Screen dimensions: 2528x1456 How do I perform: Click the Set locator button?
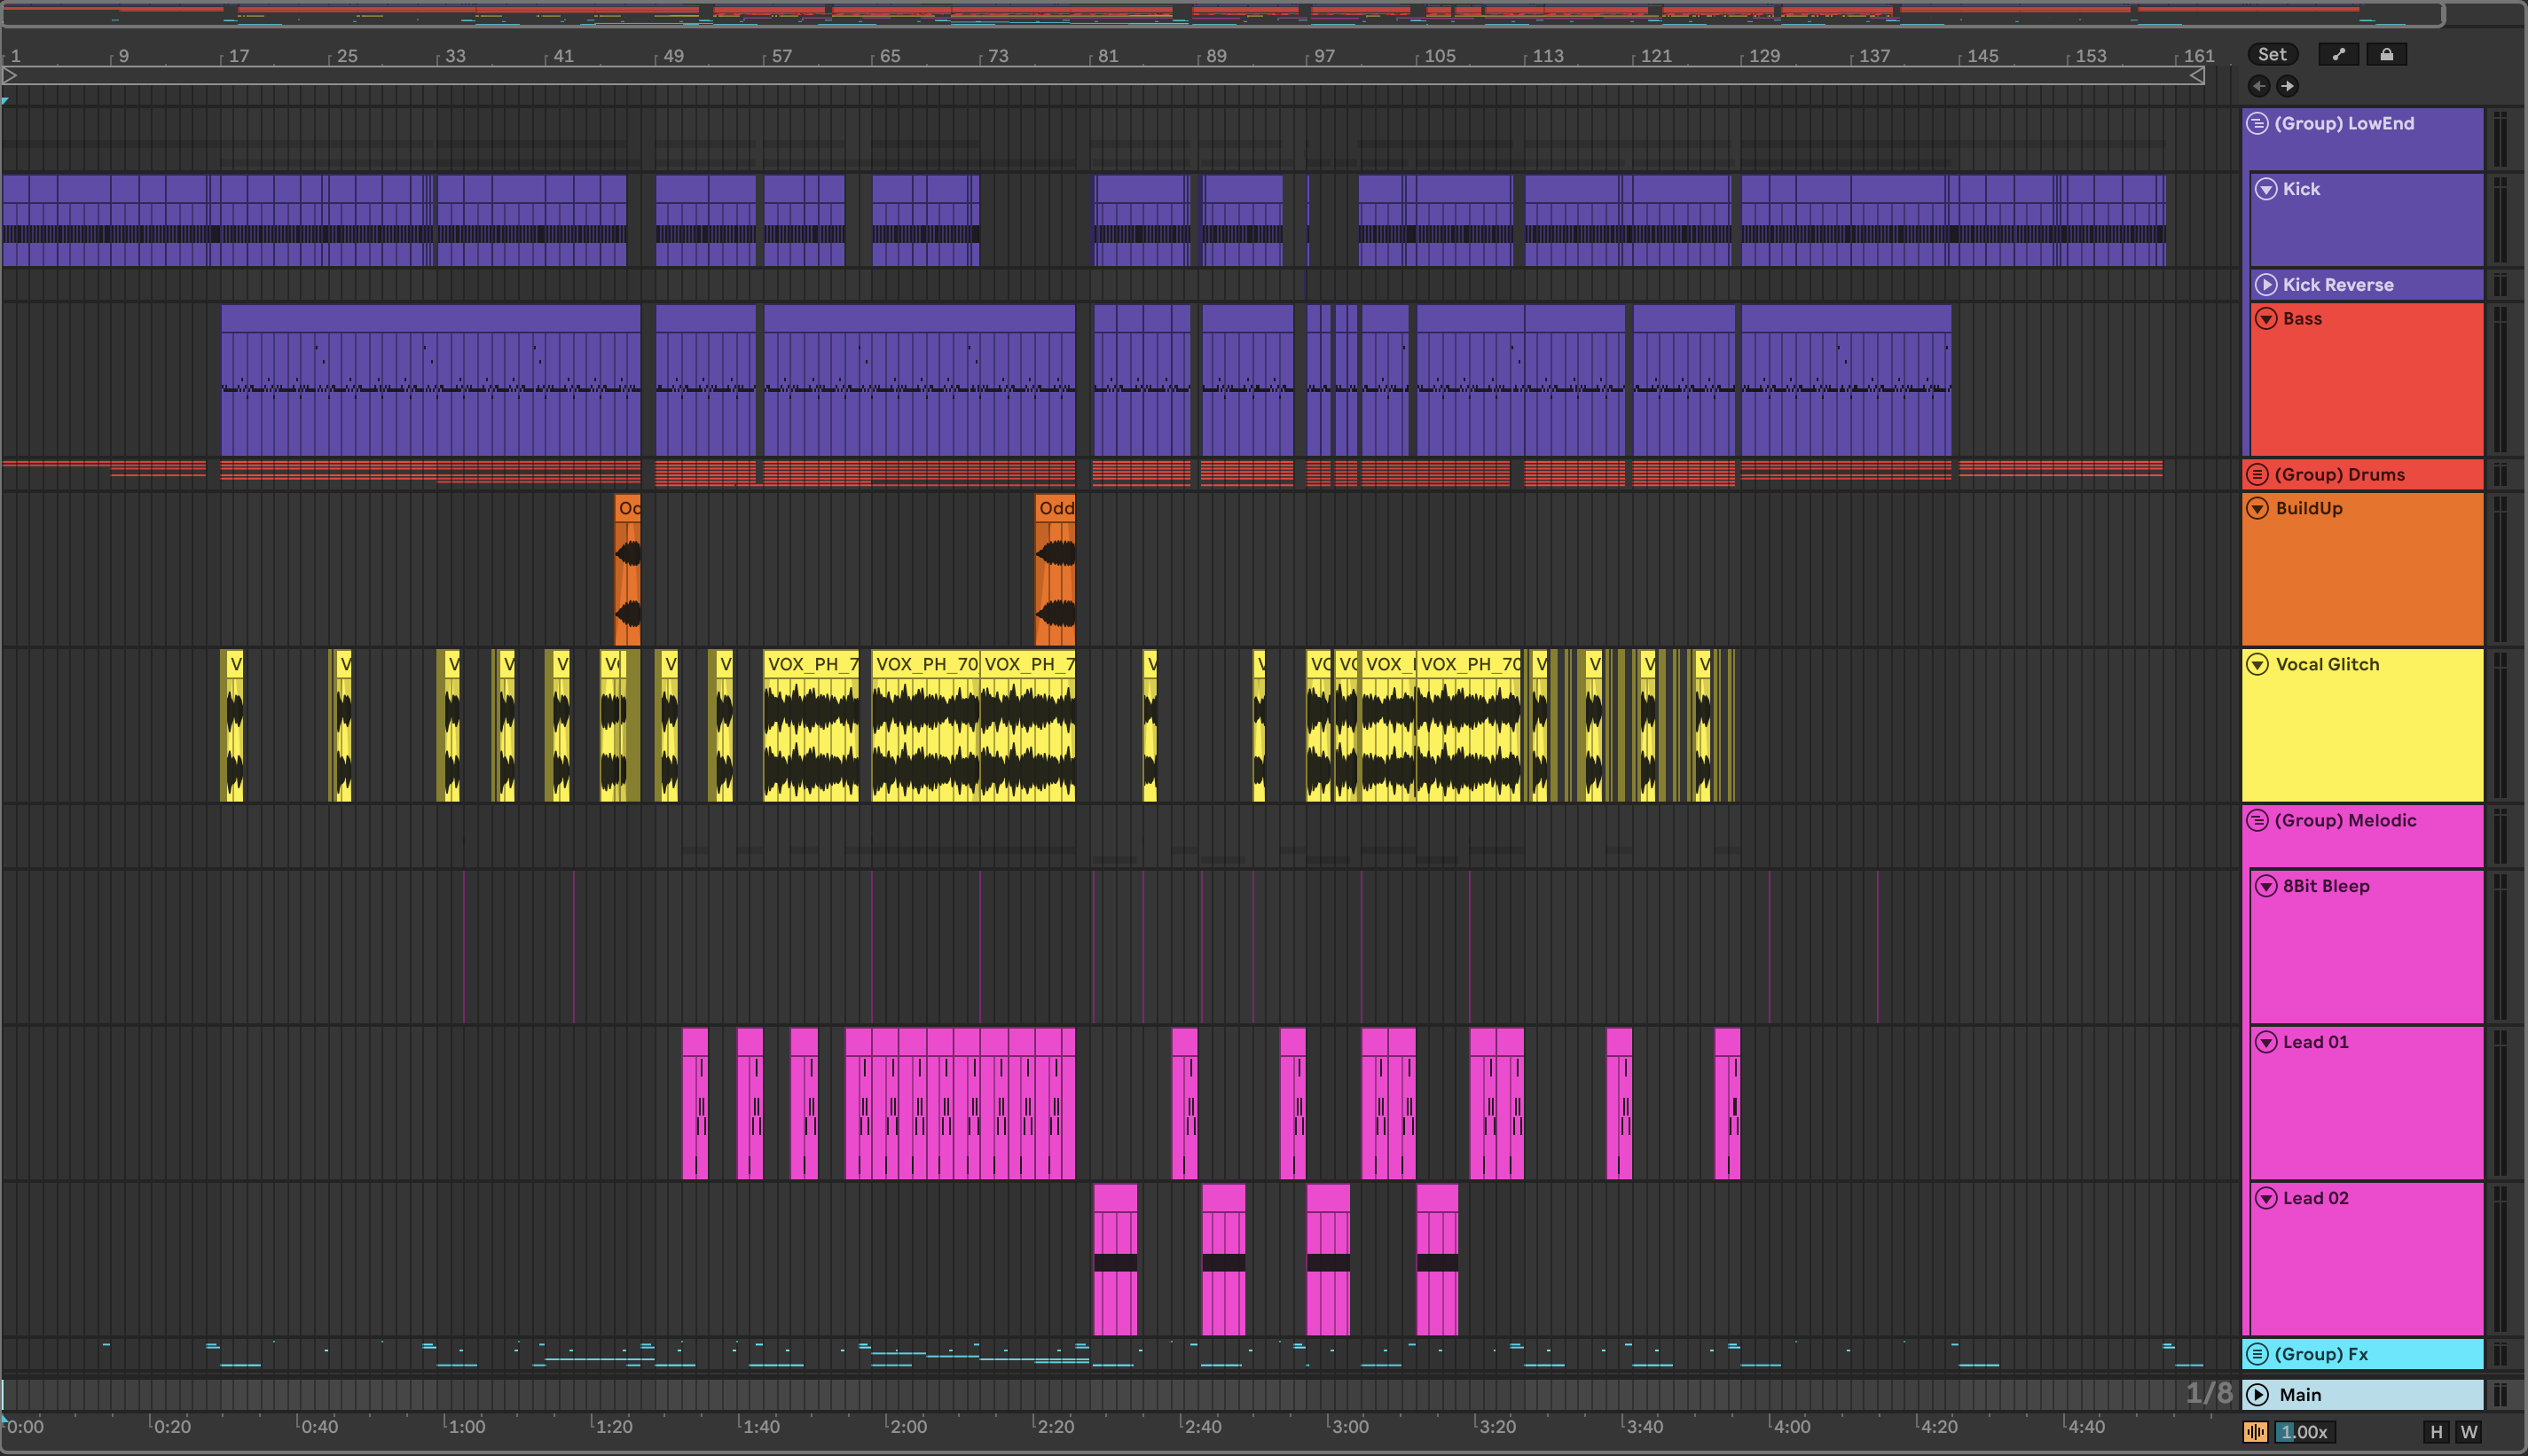tap(2272, 55)
